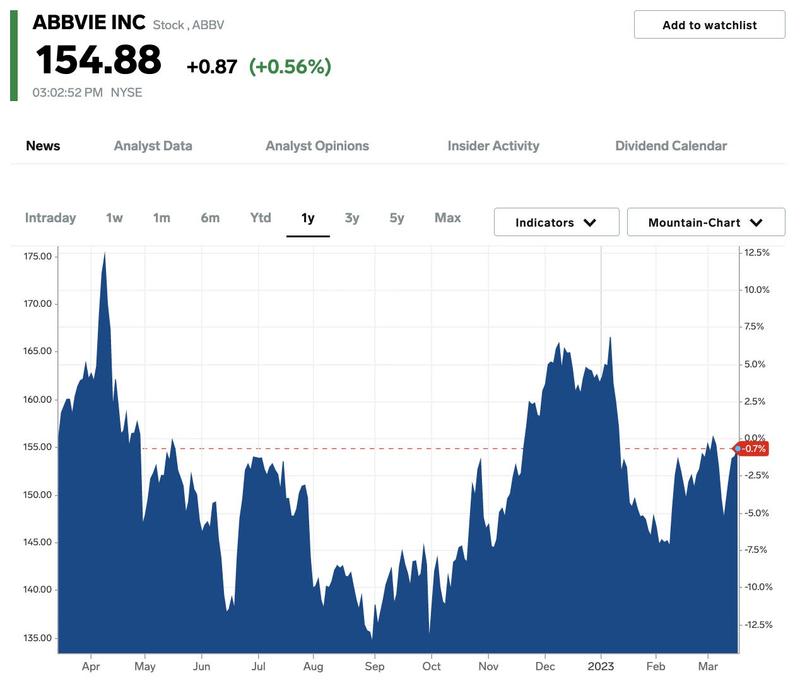Open the Analyst Opinions tab
Viewport: 800px width, 688px height.
(317, 146)
